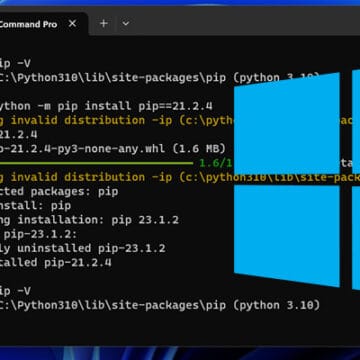Click the 'ython -m pip install pip==21.2.4' line
The height and width of the screenshot is (360, 360).
click(106, 106)
